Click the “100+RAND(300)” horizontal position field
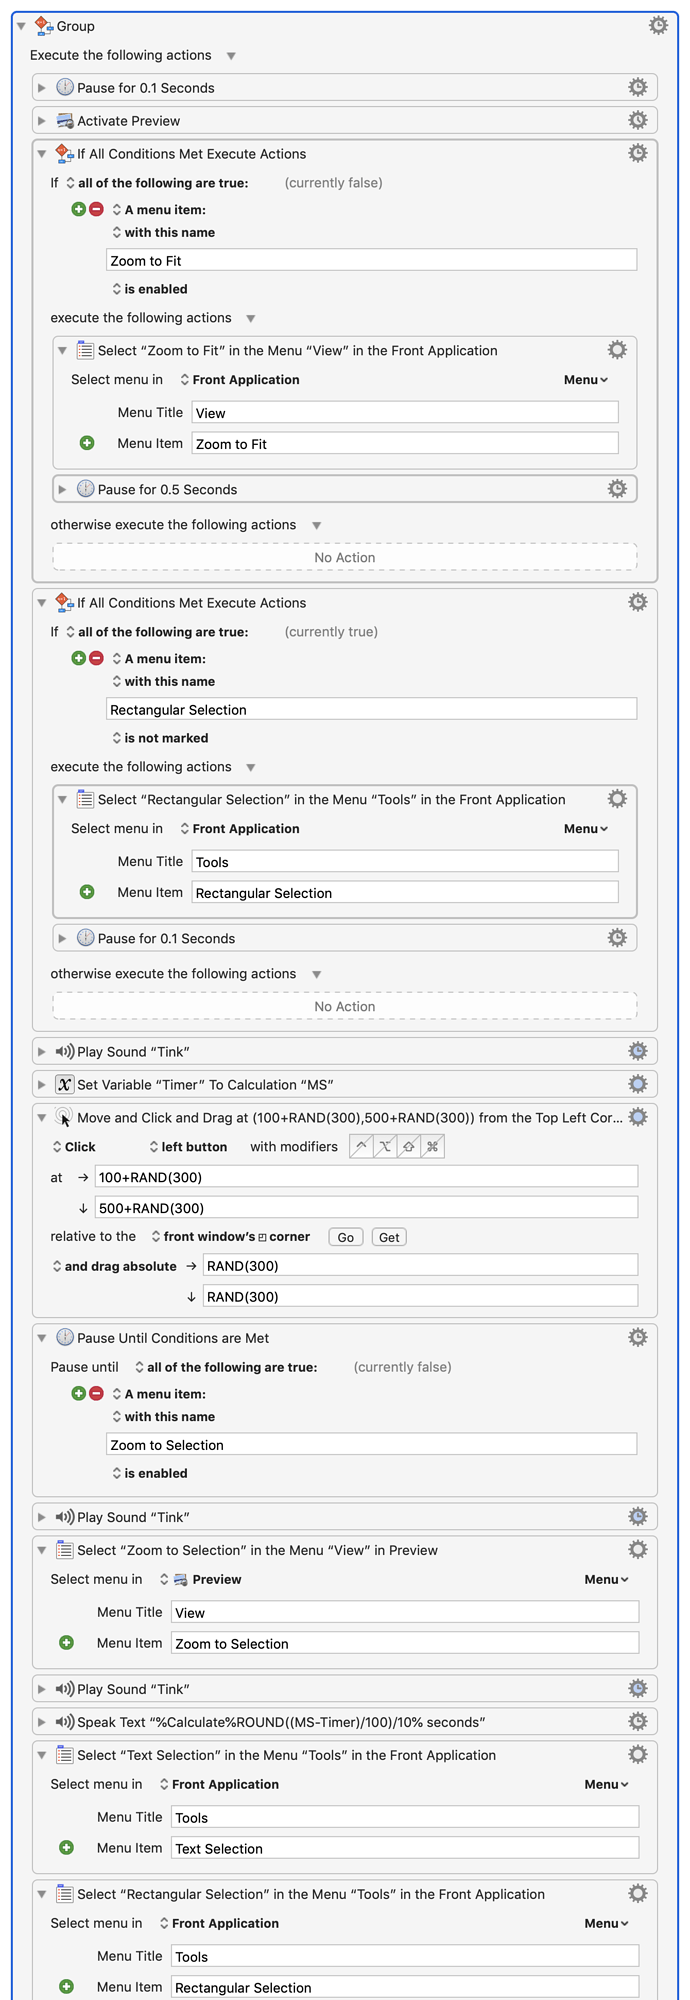This screenshot has height=2000, width=690. tap(366, 1177)
